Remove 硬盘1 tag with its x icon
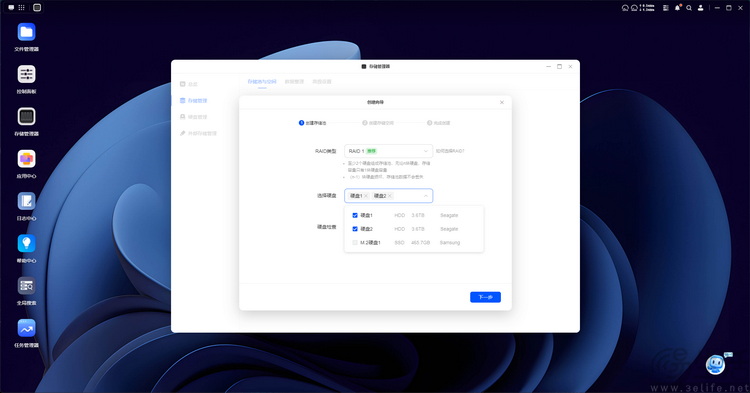The image size is (750, 393). [x=366, y=196]
